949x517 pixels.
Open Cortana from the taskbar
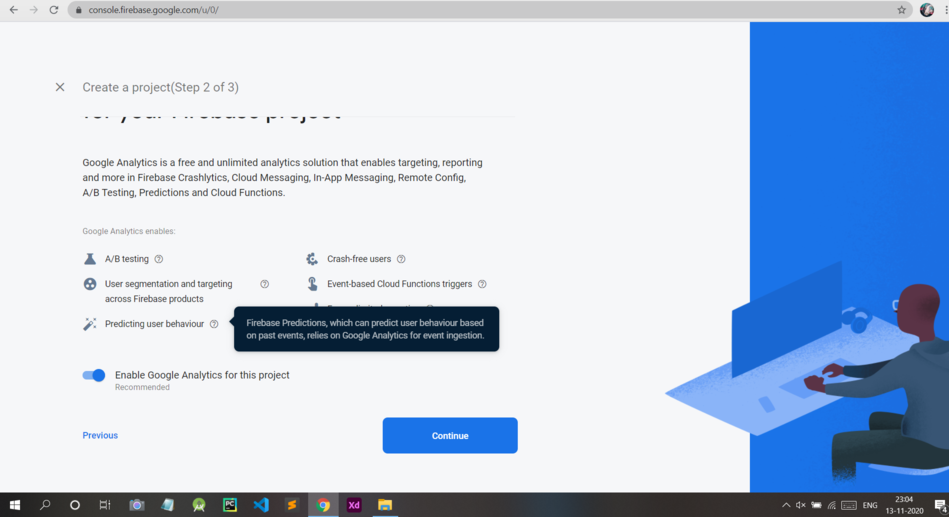[x=74, y=505]
